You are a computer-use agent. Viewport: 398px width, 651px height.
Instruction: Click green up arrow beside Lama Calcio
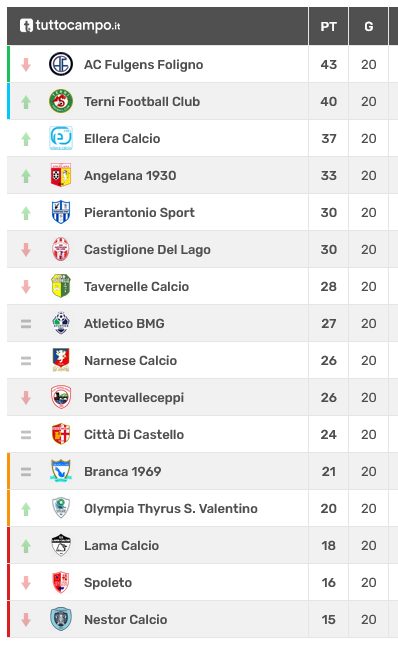[x=26, y=545]
